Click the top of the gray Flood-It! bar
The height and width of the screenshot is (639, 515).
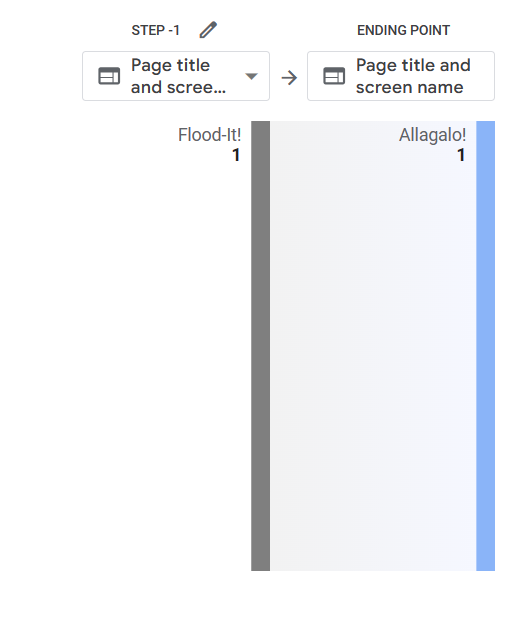click(x=260, y=124)
